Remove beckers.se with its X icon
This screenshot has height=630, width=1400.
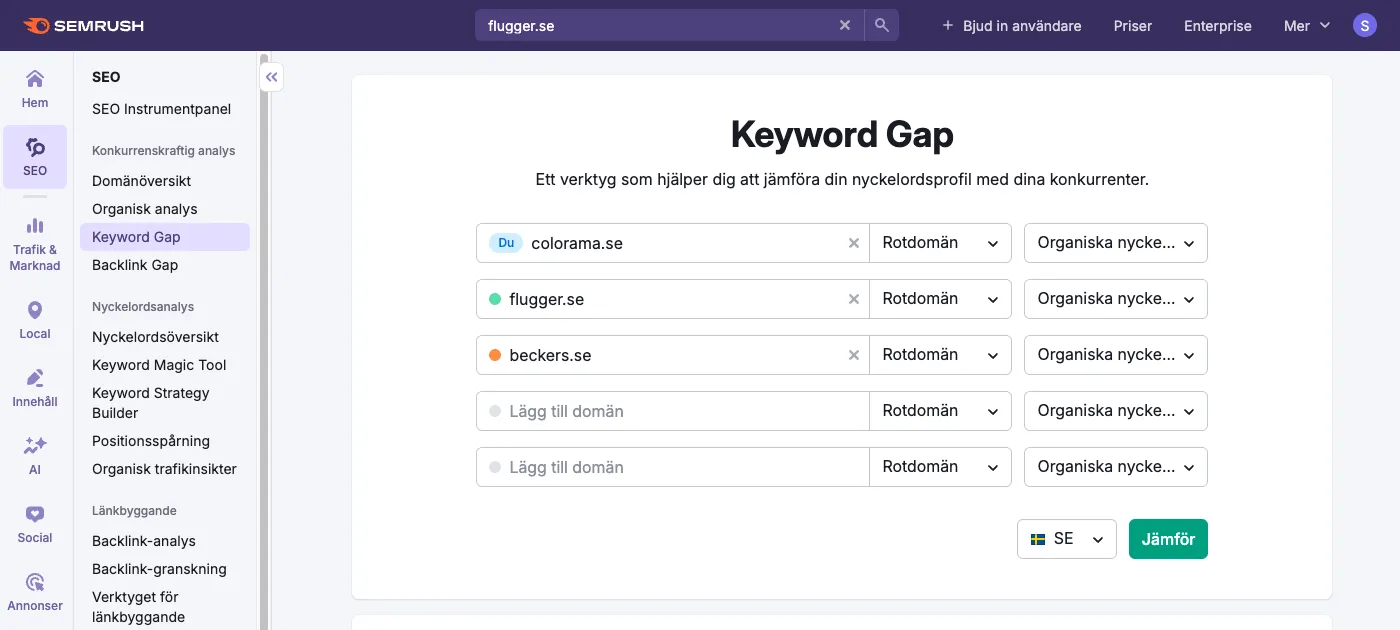854,355
